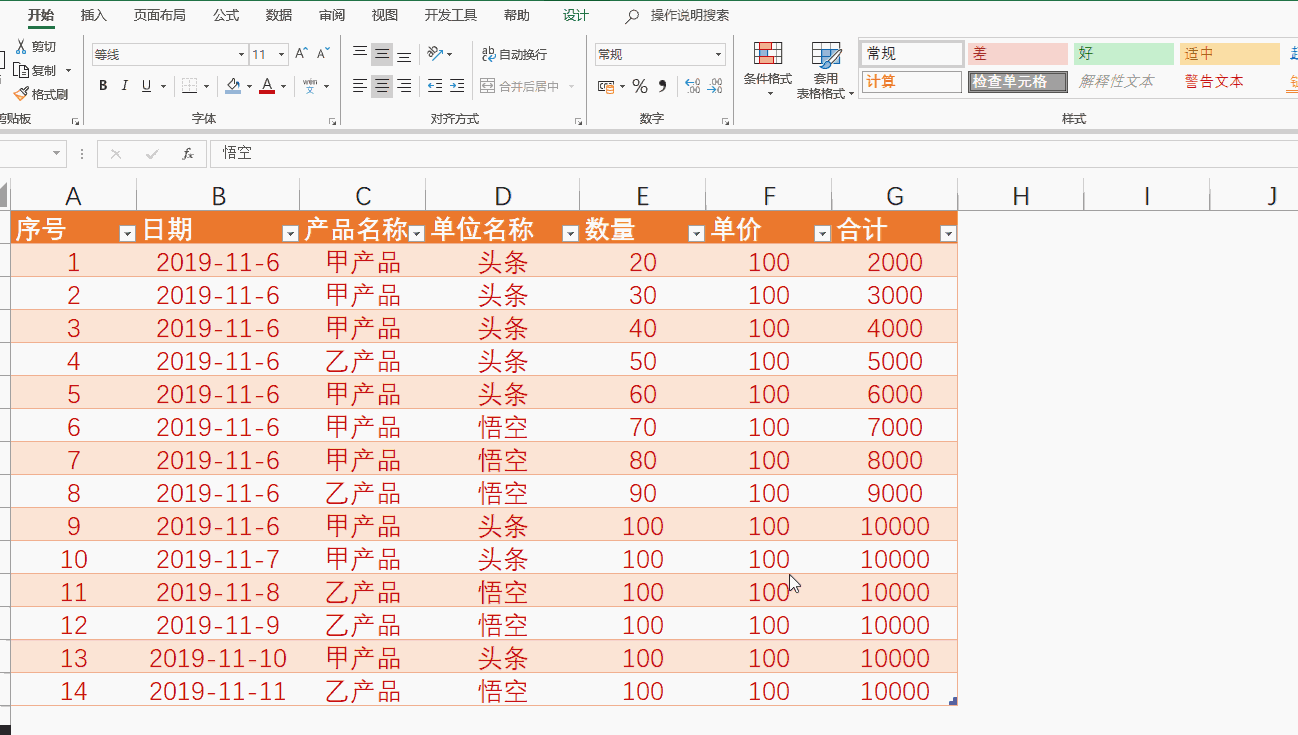Apply the 差 (Bad) cell style
The image size is (1298, 735).
click(x=1018, y=54)
